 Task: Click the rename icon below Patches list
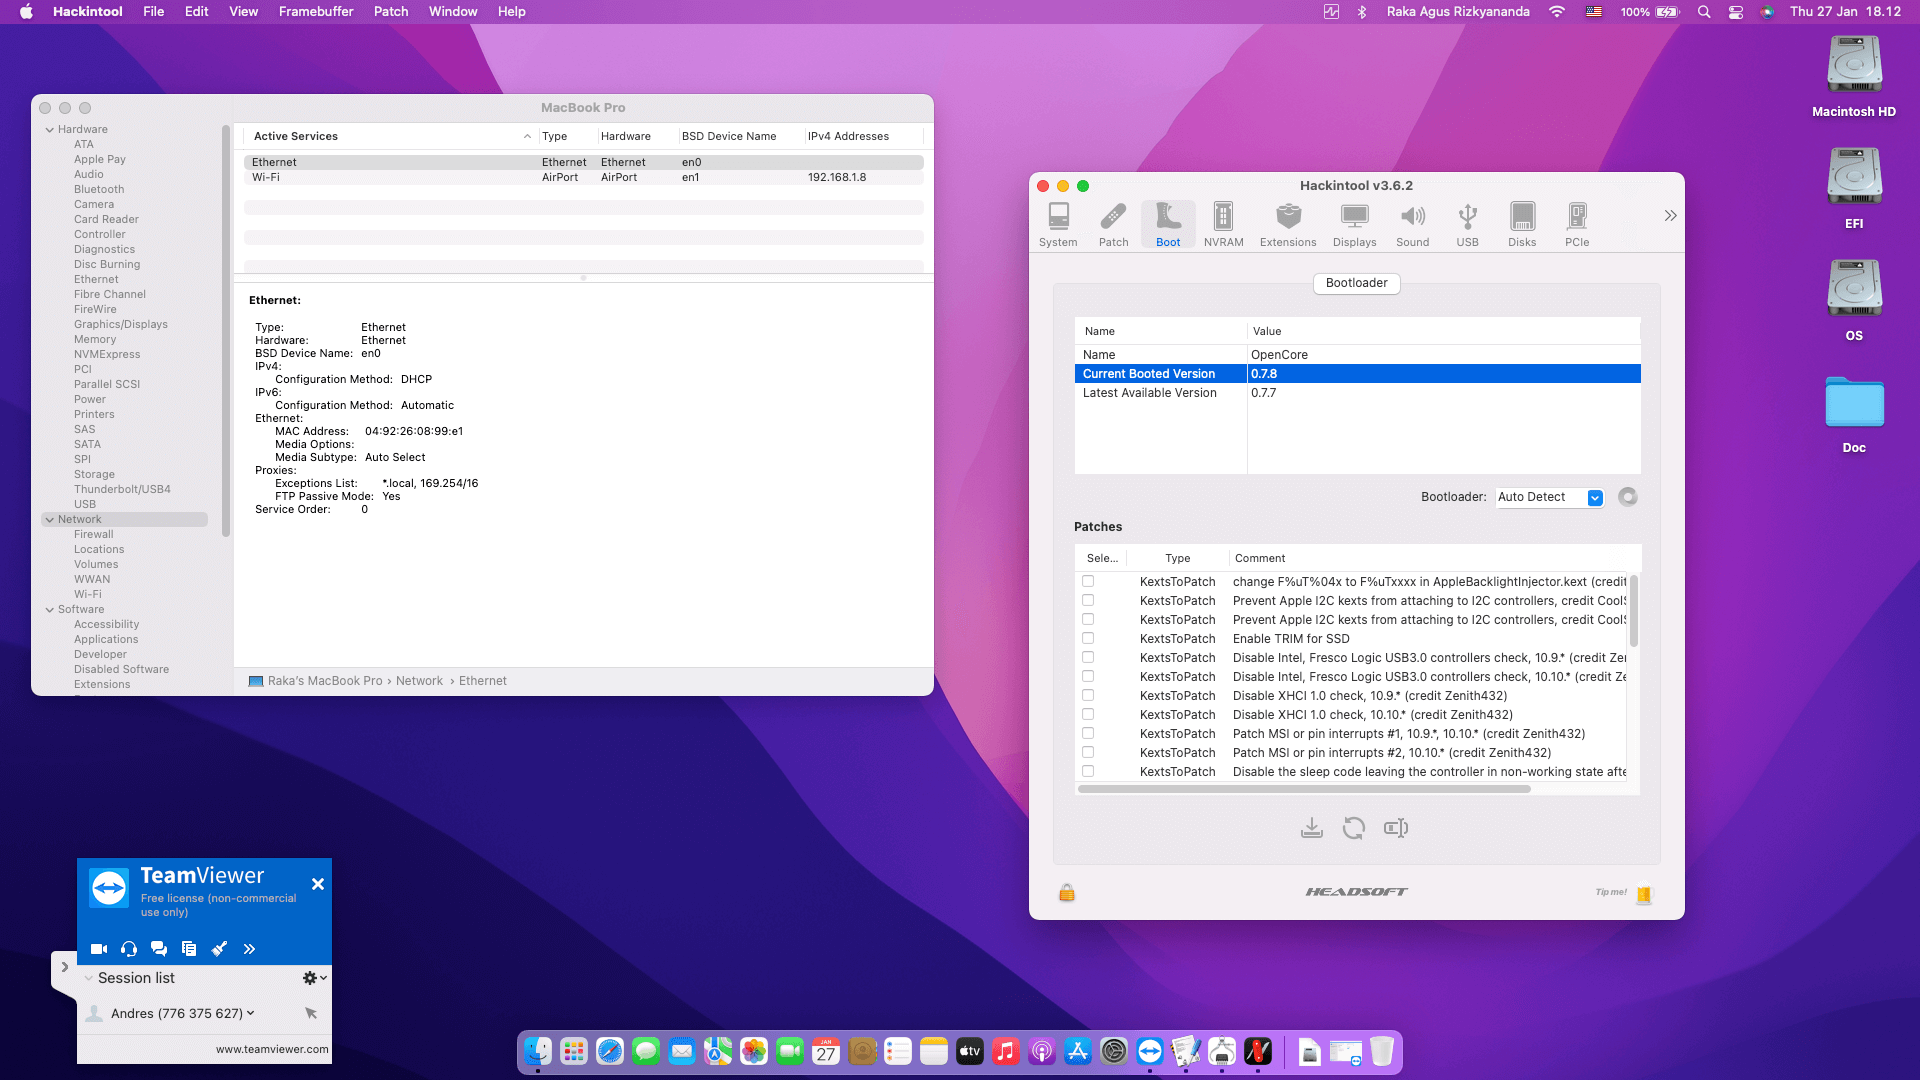point(1396,828)
